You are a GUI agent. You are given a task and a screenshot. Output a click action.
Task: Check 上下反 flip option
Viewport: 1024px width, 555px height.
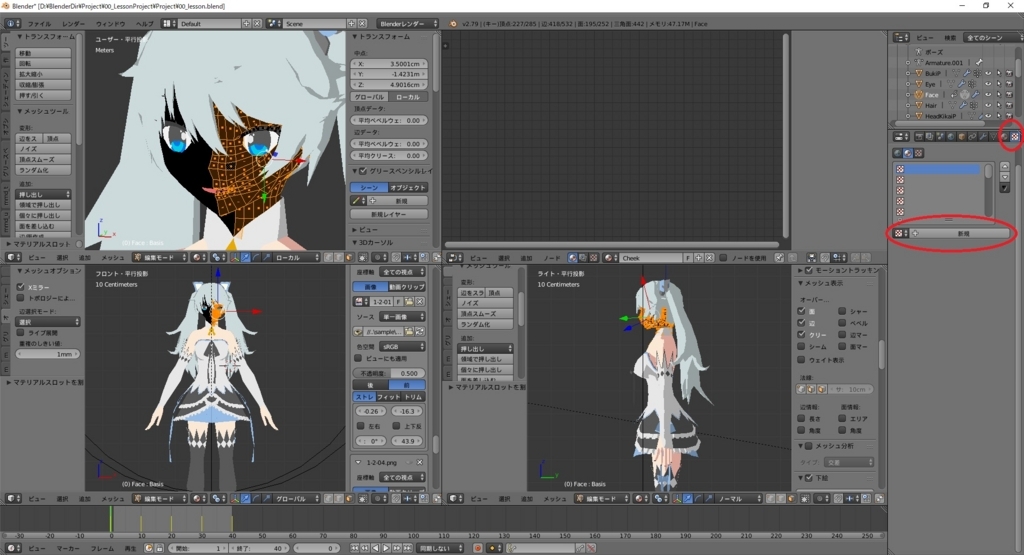click(x=396, y=426)
